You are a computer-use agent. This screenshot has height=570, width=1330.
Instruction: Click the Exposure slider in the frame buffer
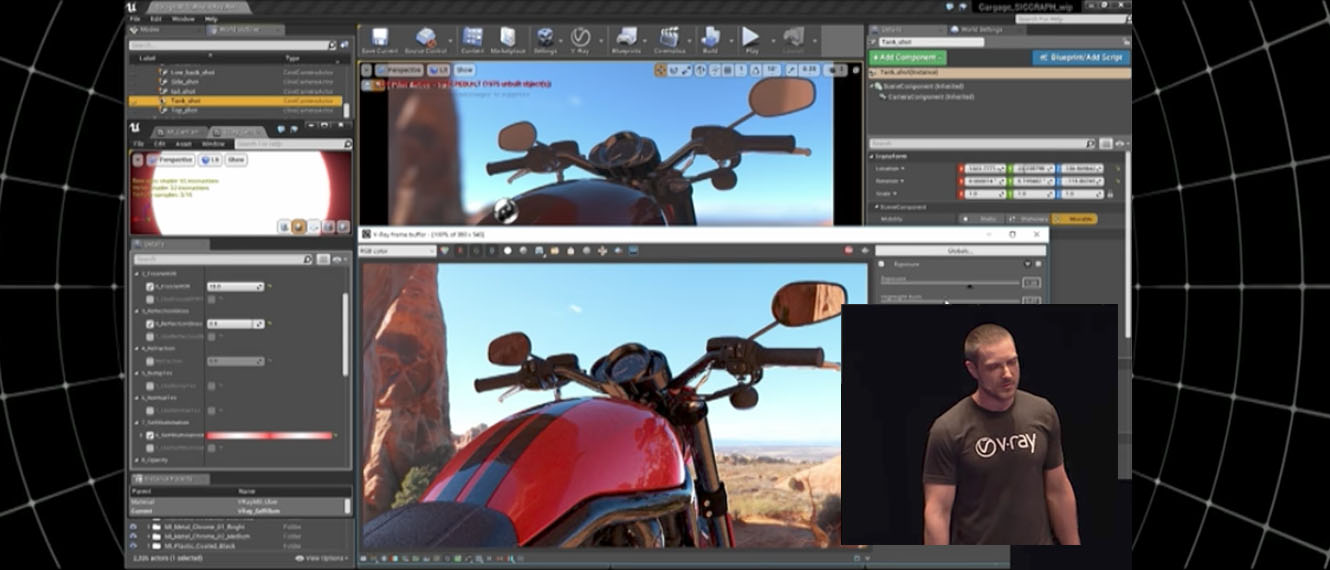point(948,286)
